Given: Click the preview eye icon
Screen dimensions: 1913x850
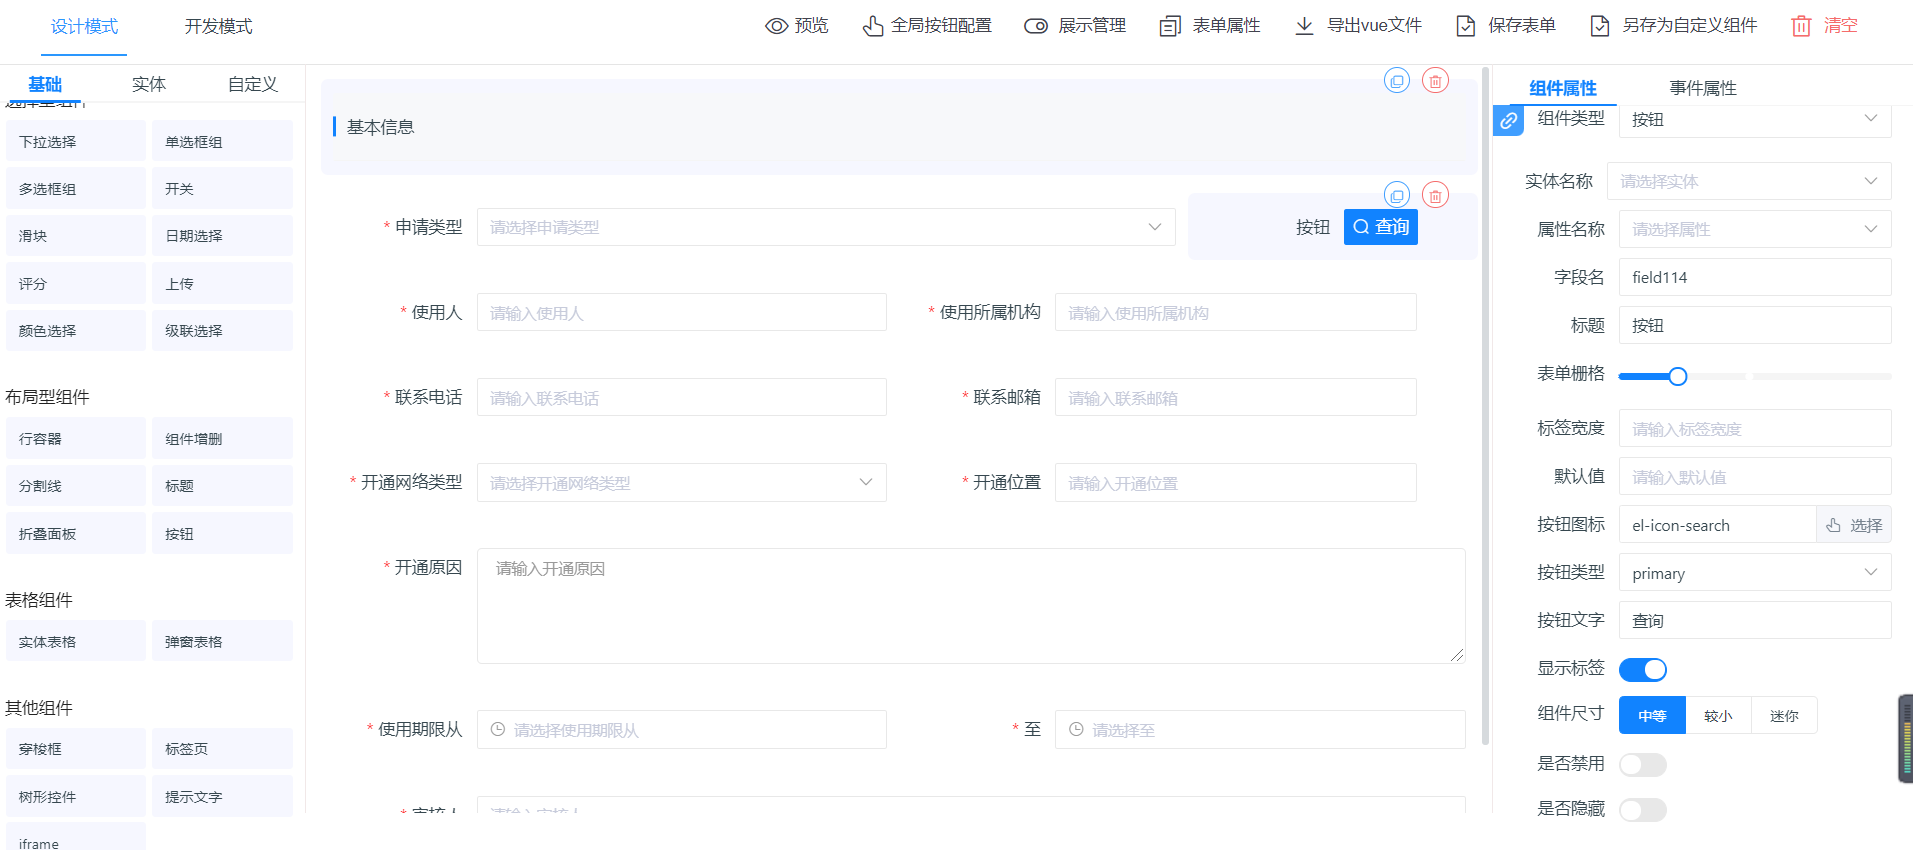Looking at the screenshot, I should tap(776, 26).
